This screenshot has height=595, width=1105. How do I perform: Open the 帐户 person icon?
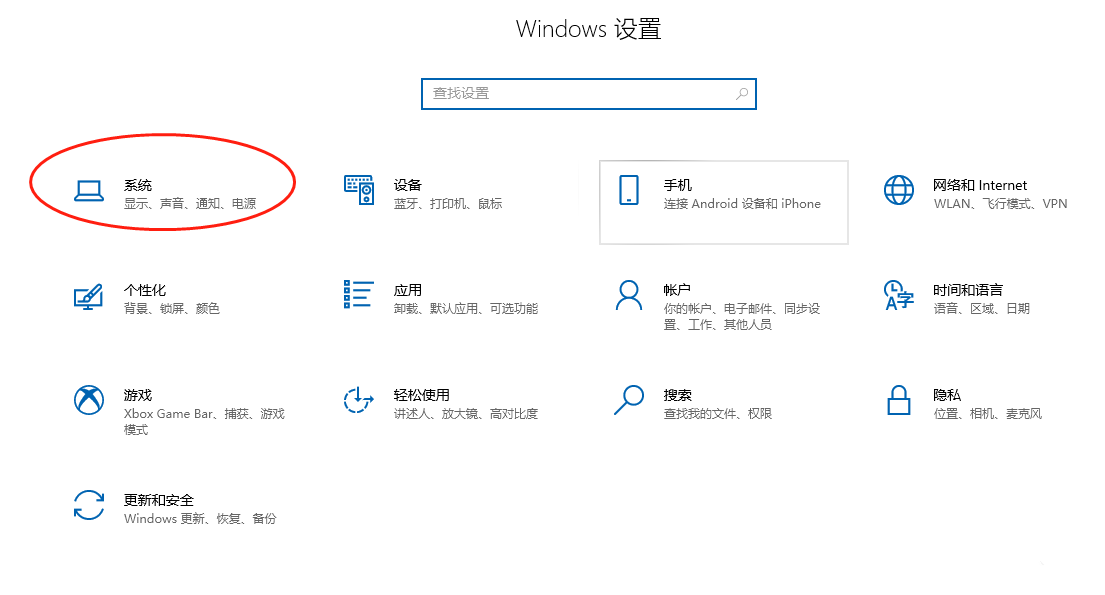[629, 295]
